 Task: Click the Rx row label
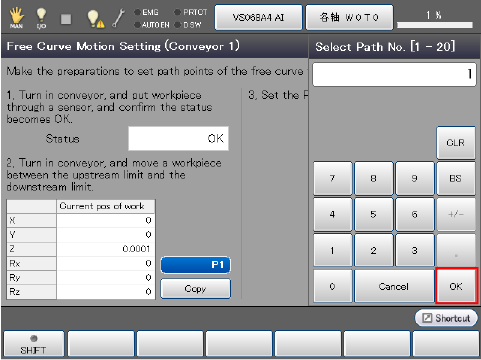coord(31,264)
